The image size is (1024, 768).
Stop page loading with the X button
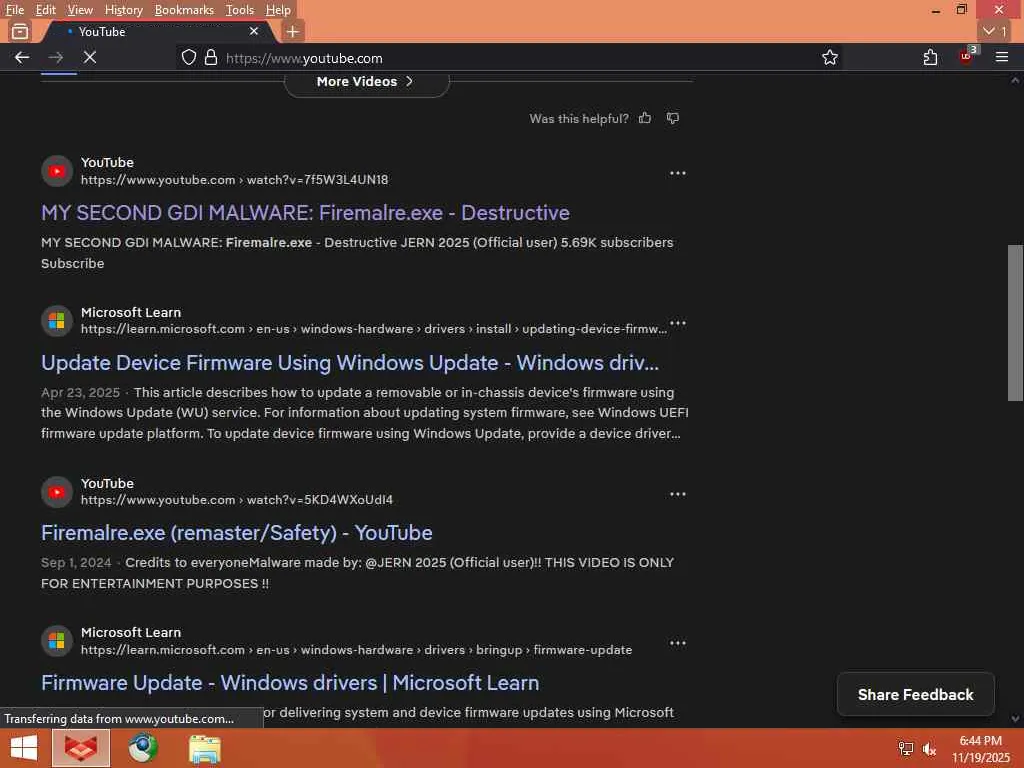point(90,57)
